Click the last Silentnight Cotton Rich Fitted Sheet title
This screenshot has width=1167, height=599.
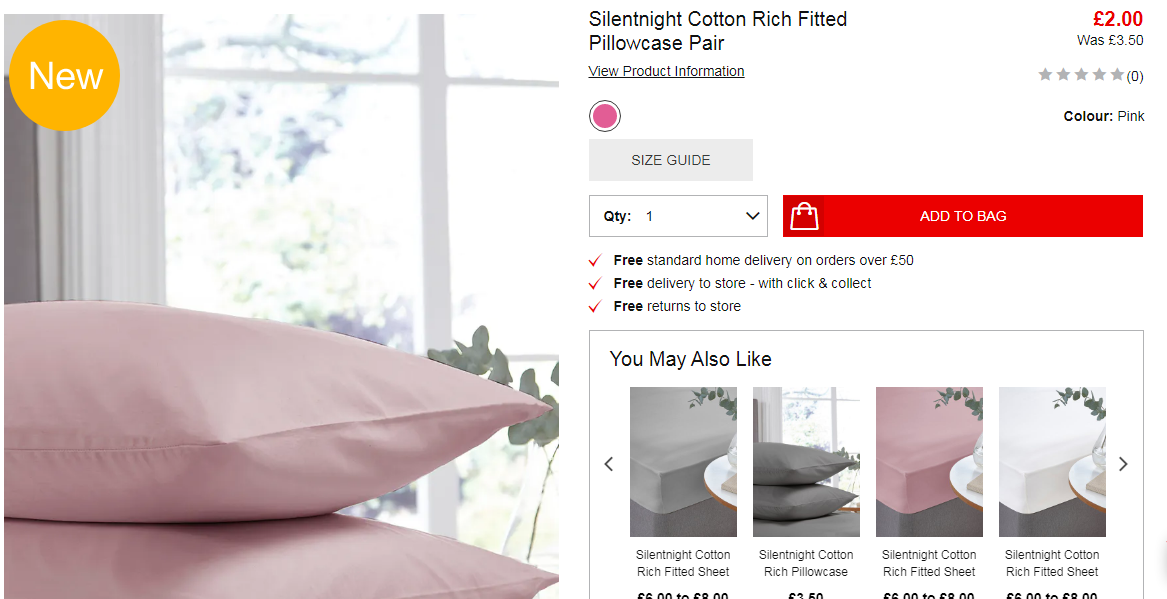coord(1052,563)
